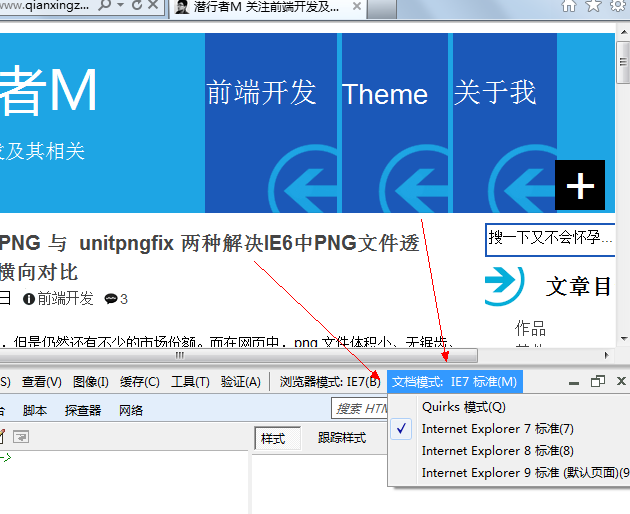This screenshot has height=514, width=630.
Task: Open the empty new tab button
Action: 382,9
